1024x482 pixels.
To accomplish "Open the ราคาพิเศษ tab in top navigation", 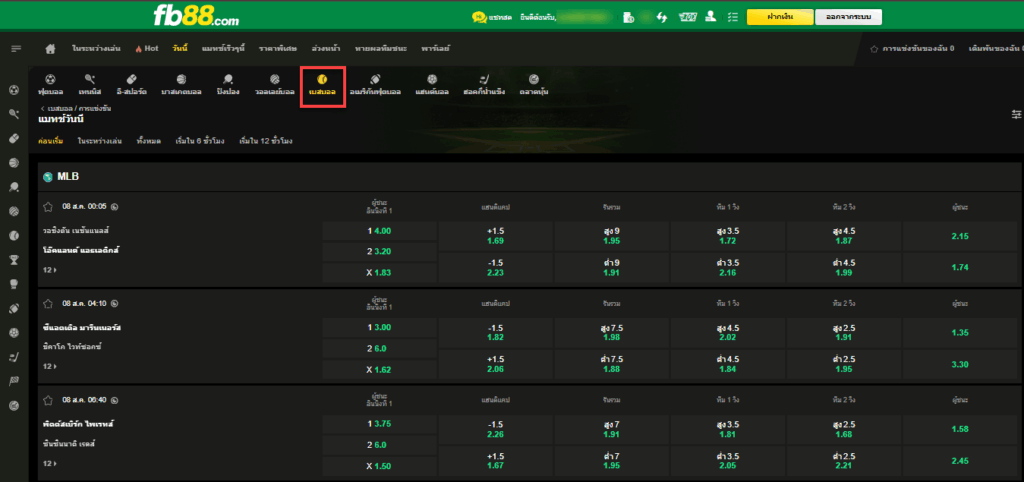I will pyautogui.click(x=278, y=49).
